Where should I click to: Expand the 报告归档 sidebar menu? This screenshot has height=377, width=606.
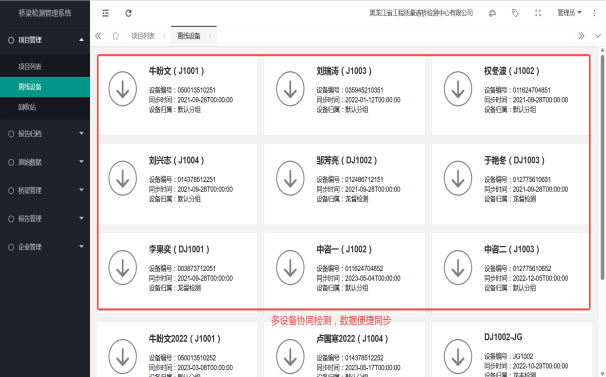pyautogui.click(x=45, y=134)
